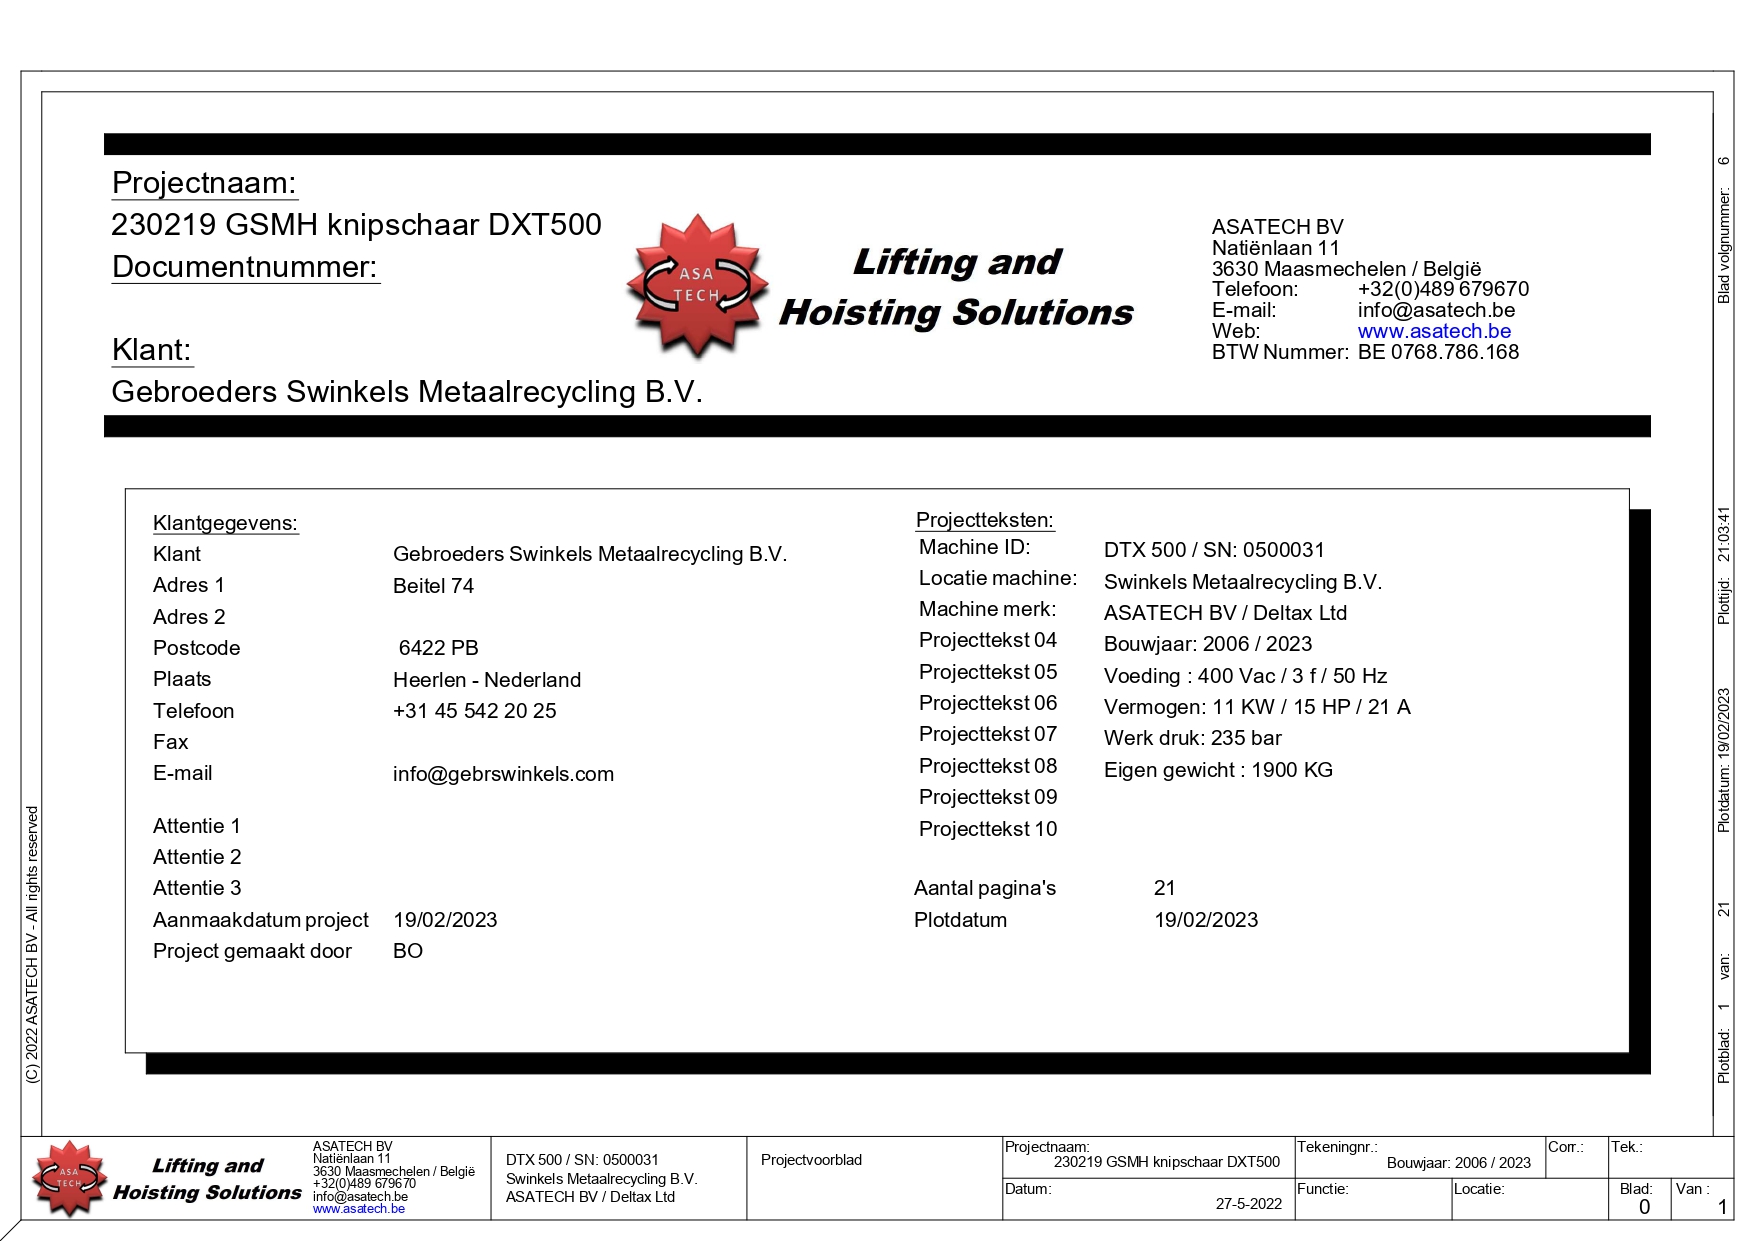Image resolution: width=1755 pixels, height=1241 pixels.
Task: Select the underlined Projectnaam heading
Action: point(204,183)
